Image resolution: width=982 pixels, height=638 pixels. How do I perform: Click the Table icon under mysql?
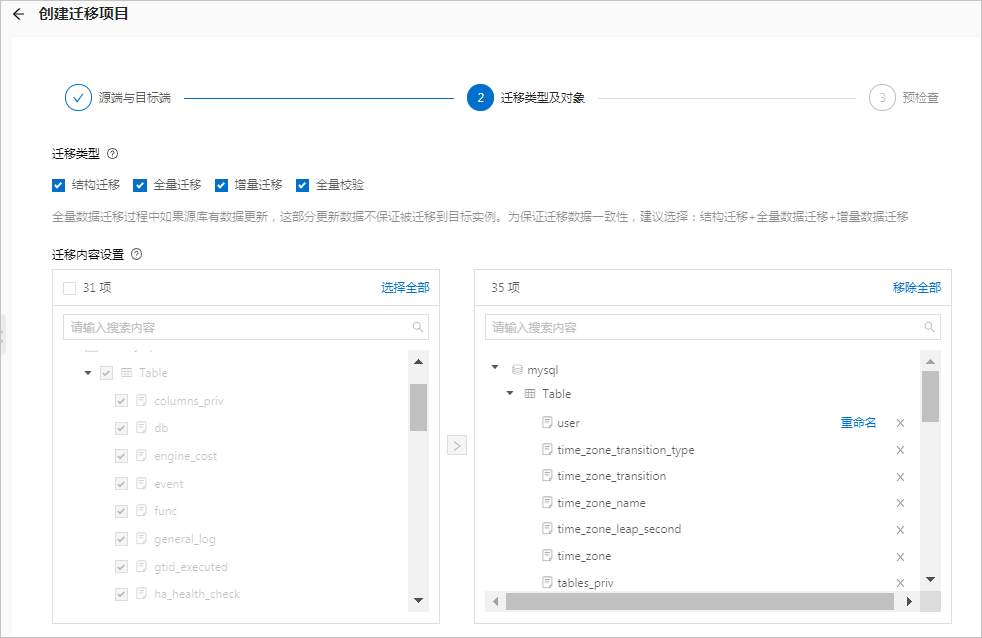coord(530,393)
